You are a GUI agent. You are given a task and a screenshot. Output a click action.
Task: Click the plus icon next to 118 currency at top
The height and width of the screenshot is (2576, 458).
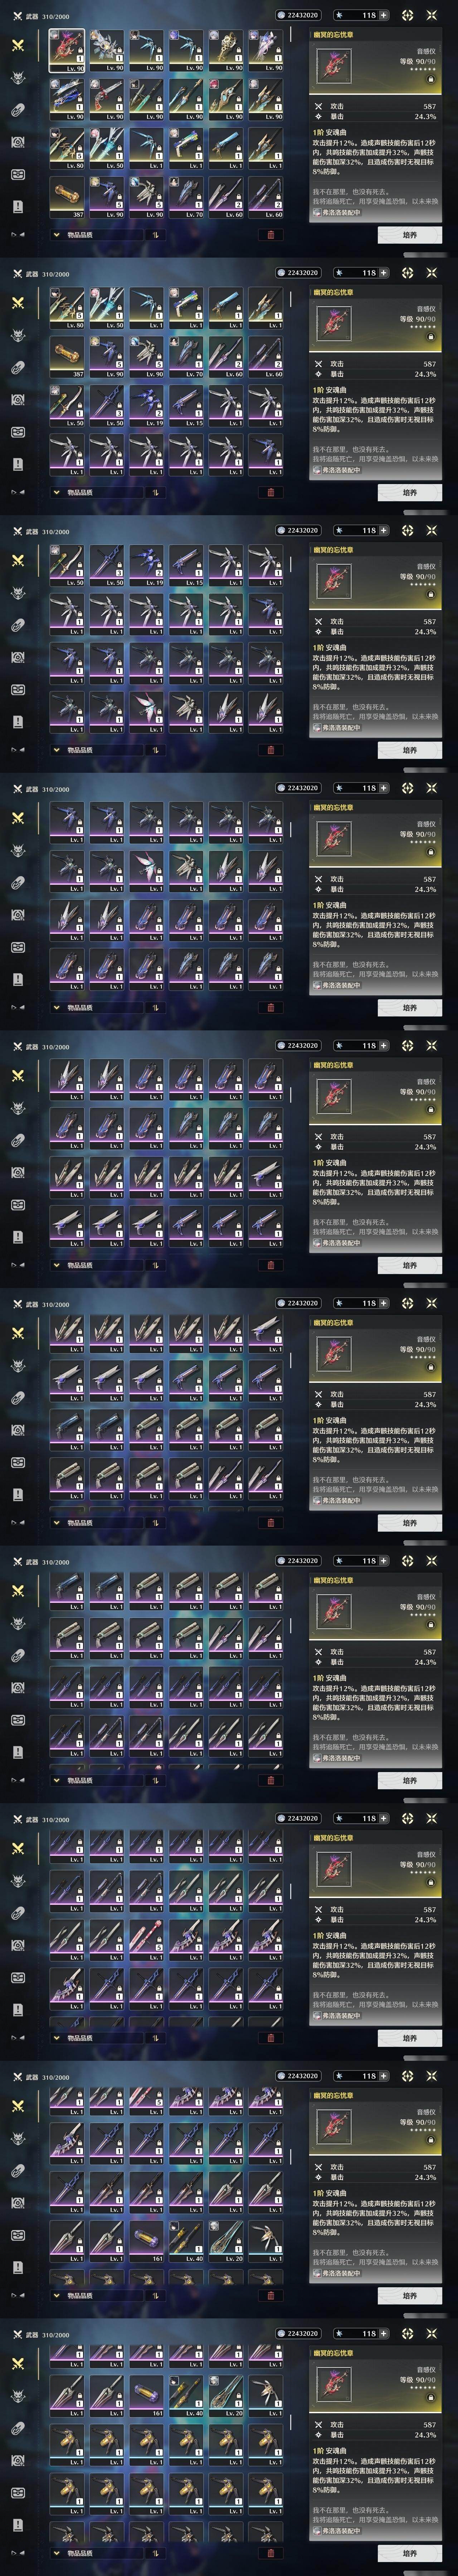pyautogui.click(x=383, y=15)
